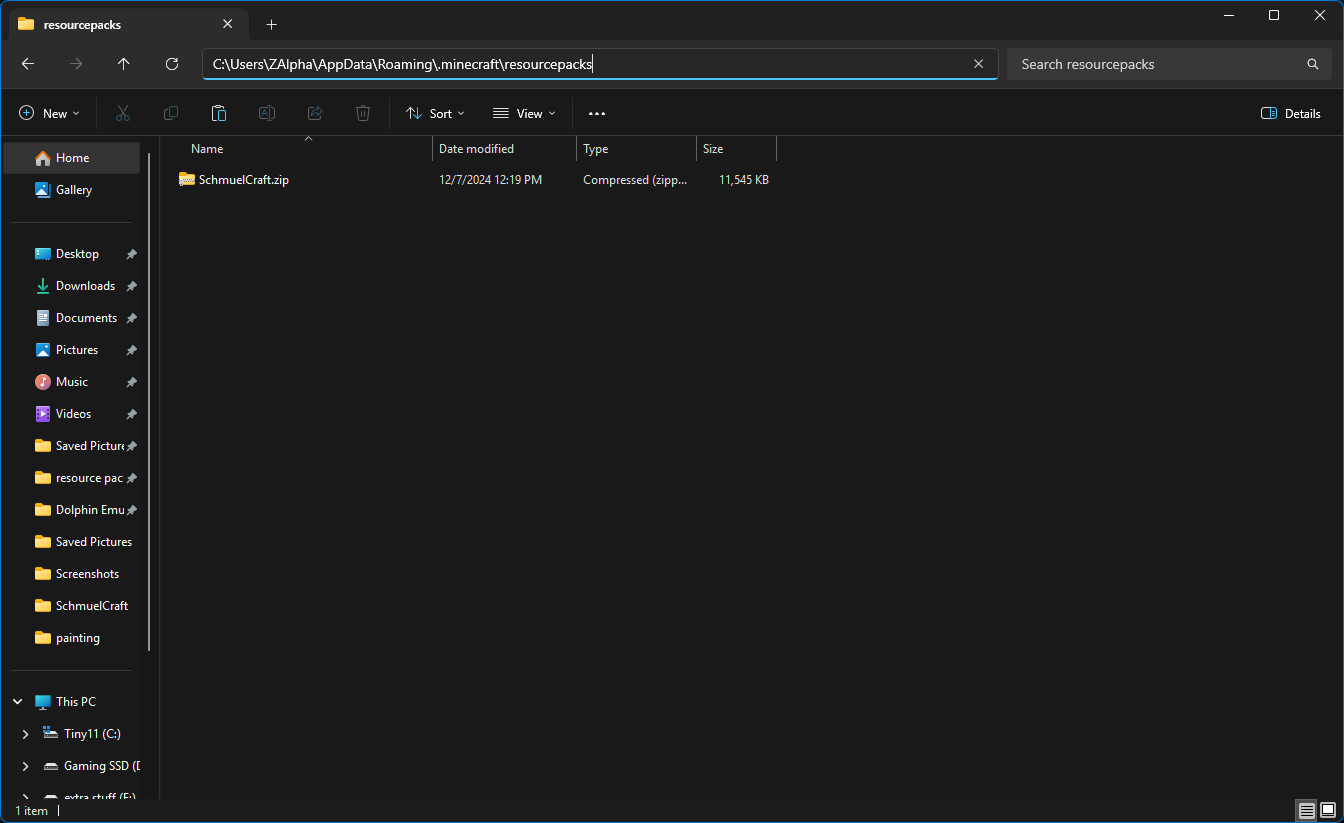Click the Cut scissors icon
Screen dimensions: 1344x823
[123, 114]
